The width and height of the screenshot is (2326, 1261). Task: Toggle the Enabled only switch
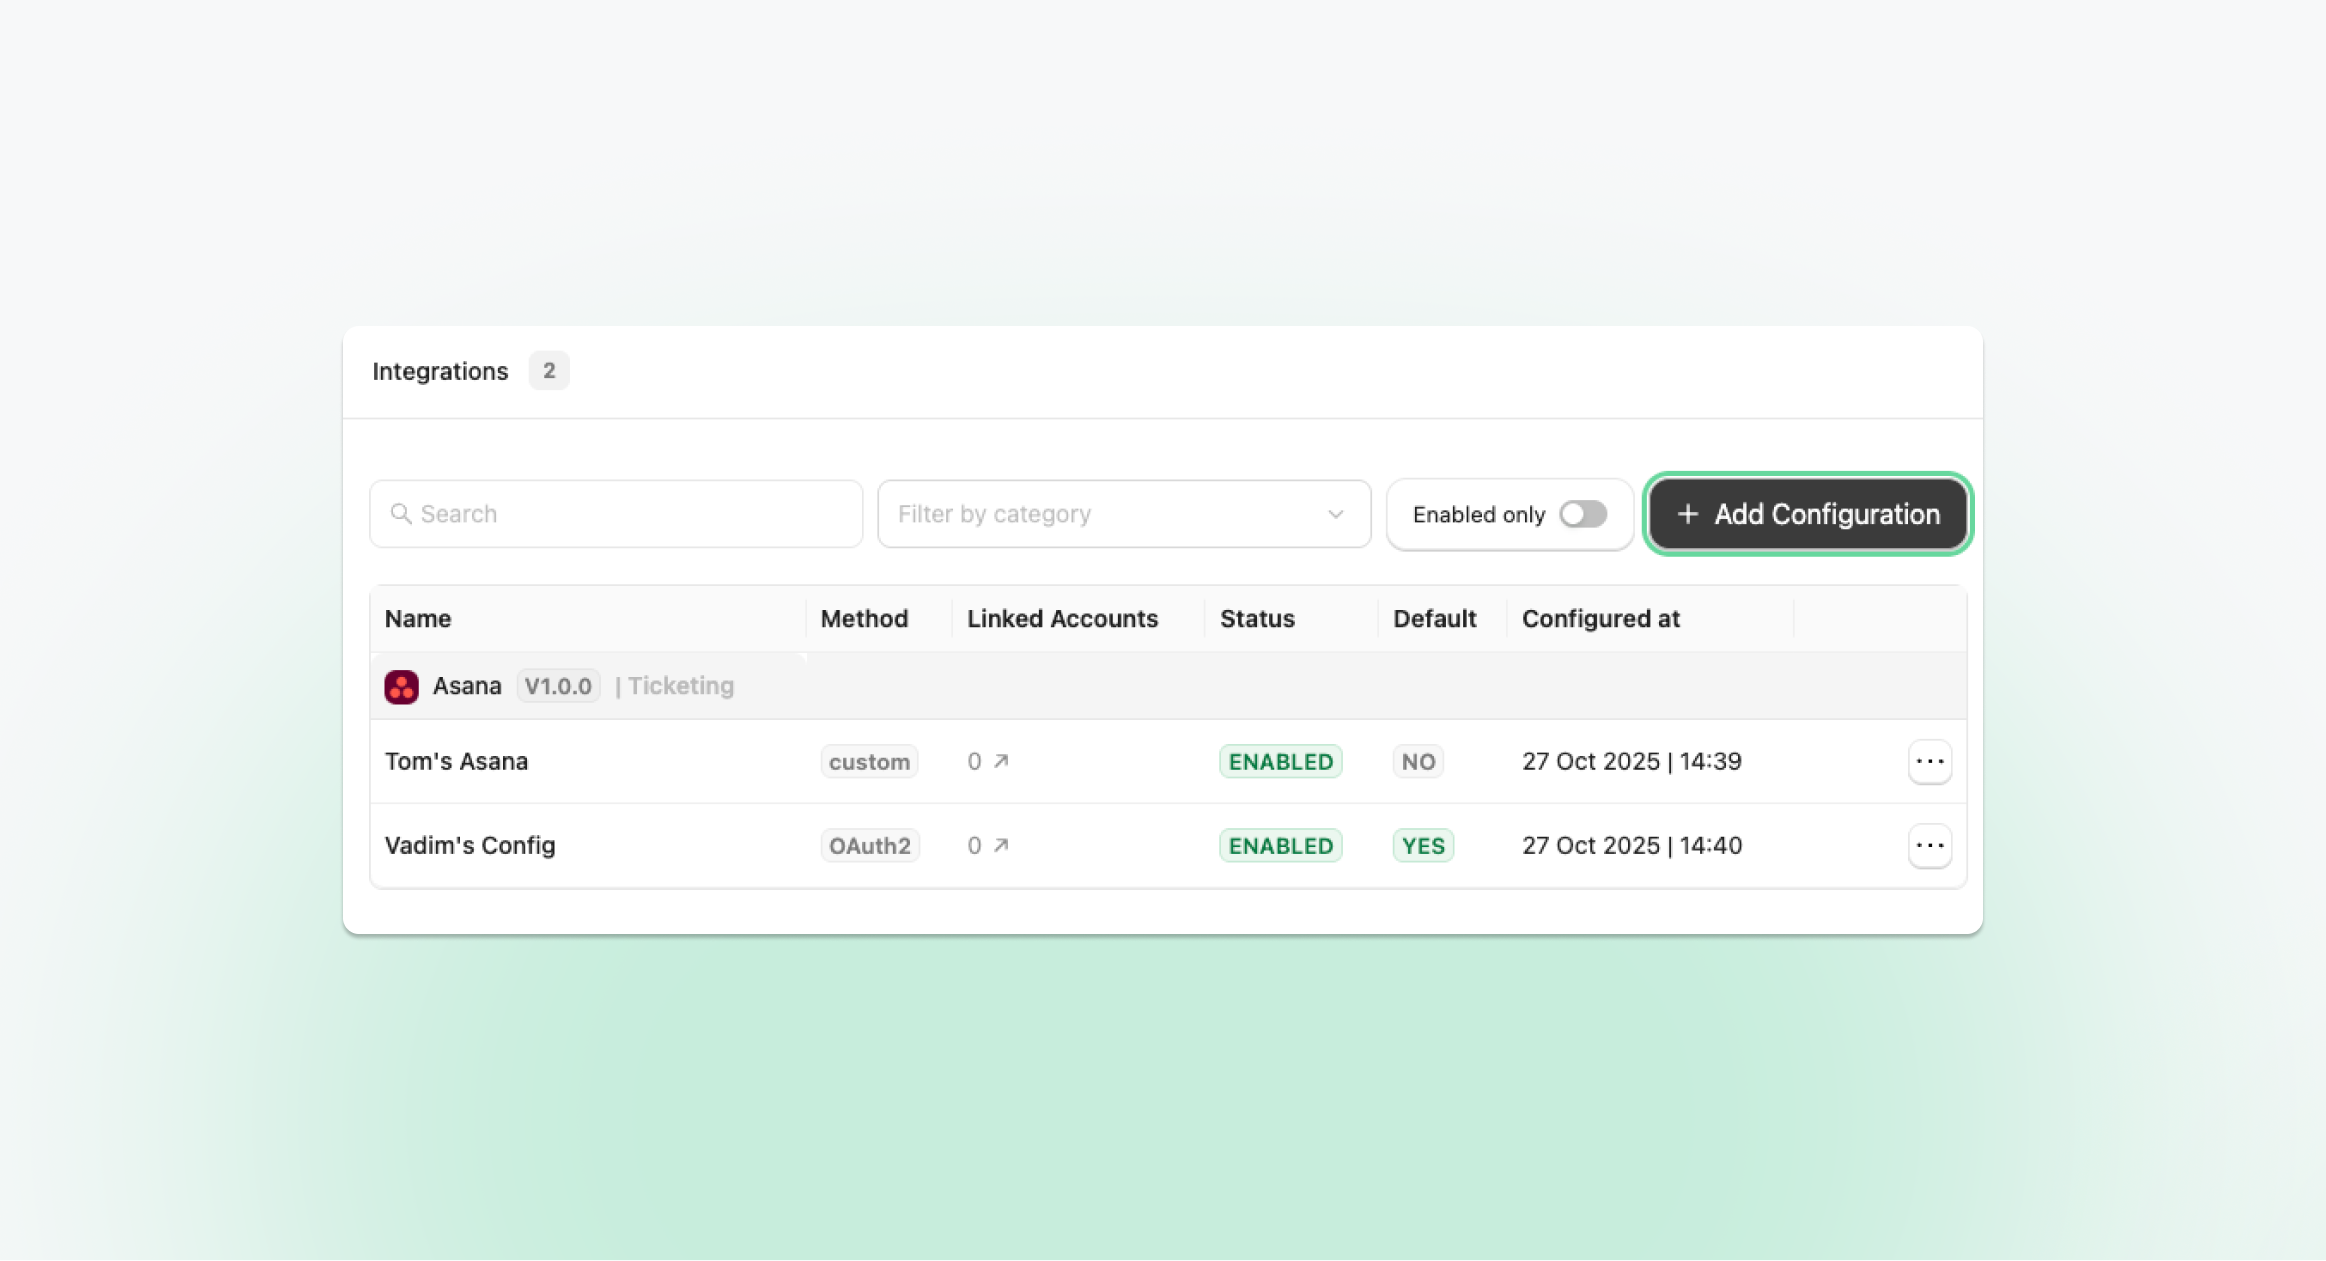point(1583,514)
